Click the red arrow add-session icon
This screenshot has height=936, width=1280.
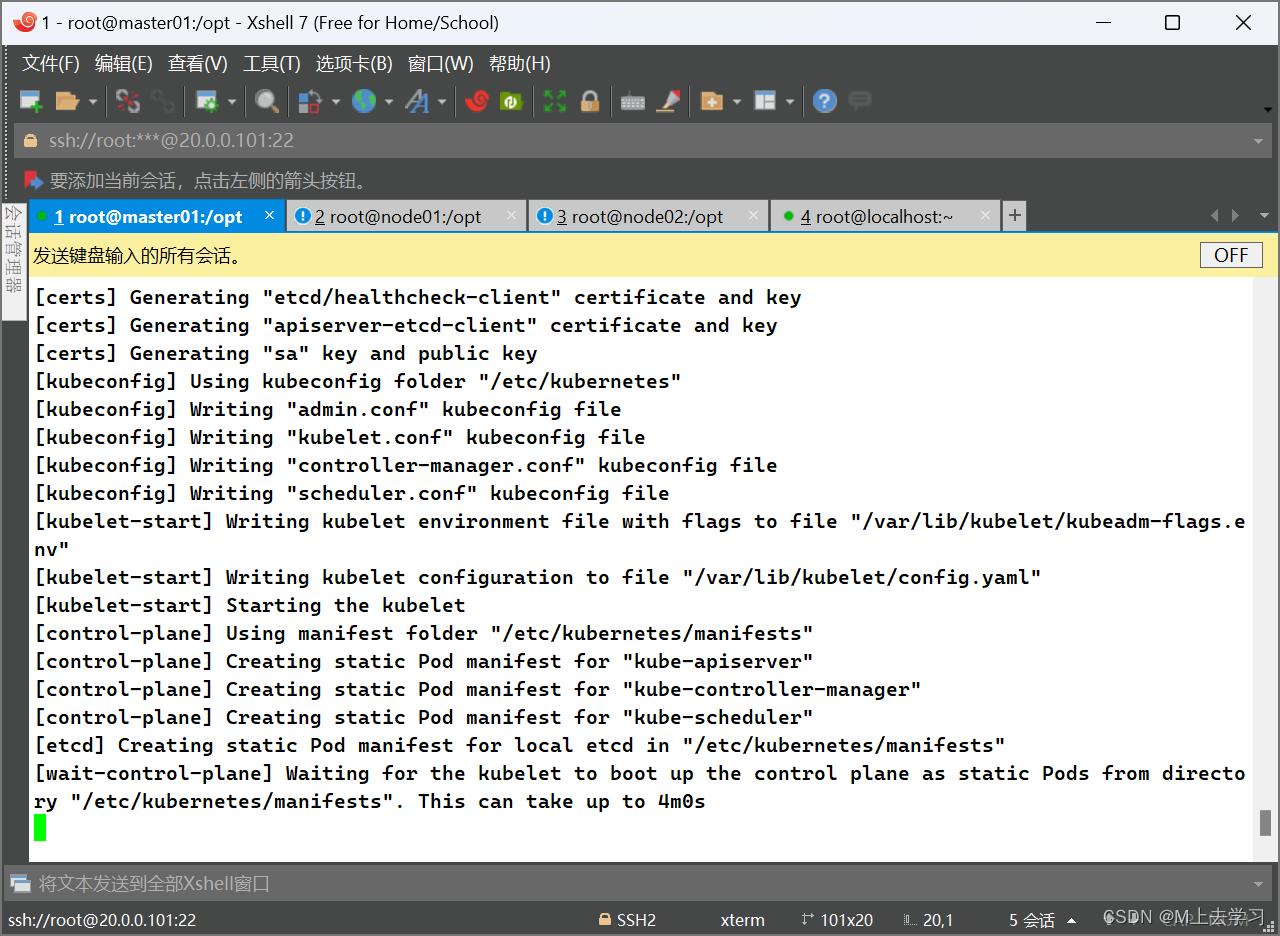33,181
